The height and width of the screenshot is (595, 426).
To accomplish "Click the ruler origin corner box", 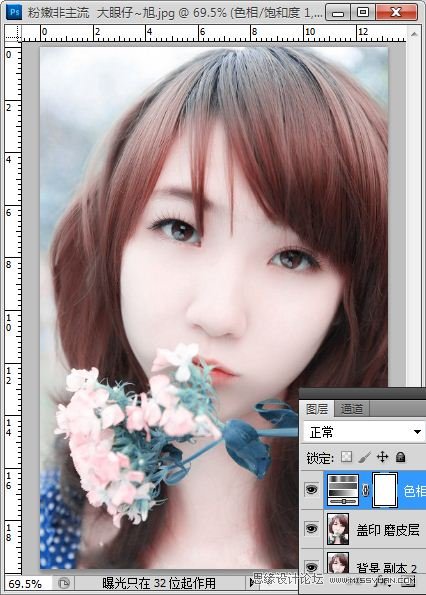I will pyautogui.click(x=13, y=34).
